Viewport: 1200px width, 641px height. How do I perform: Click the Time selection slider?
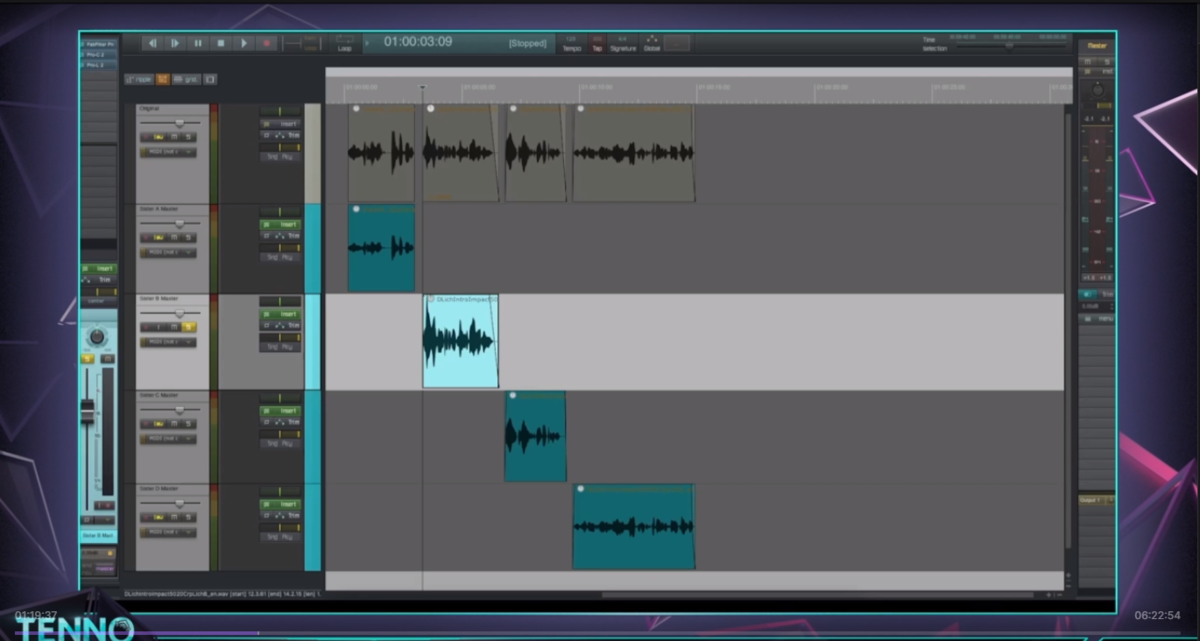point(1010,45)
